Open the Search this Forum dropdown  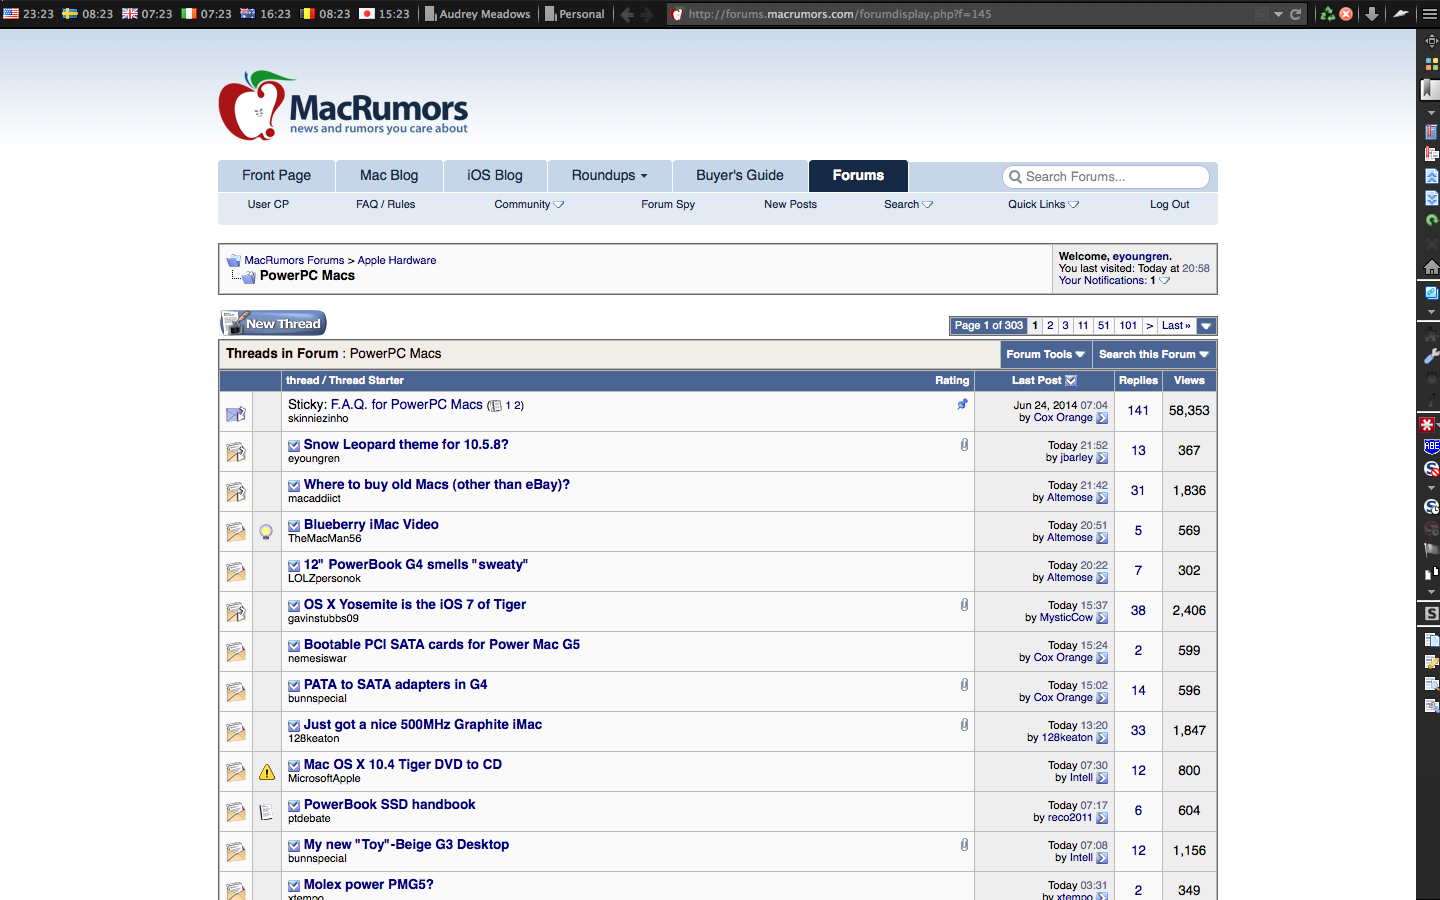point(1154,354)
